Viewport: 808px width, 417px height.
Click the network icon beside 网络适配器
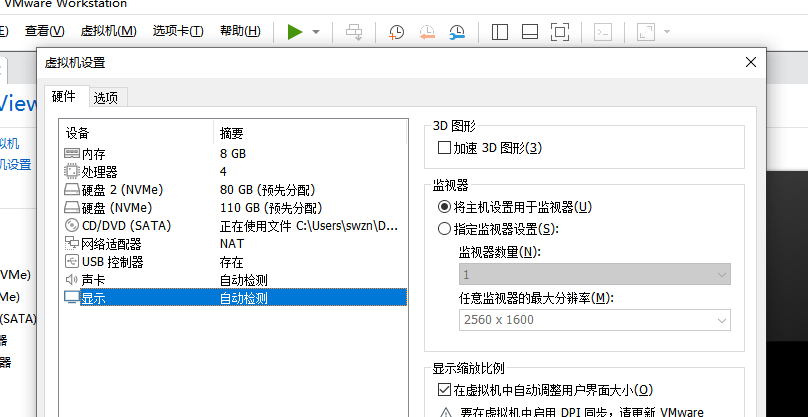tap(72, 243)
